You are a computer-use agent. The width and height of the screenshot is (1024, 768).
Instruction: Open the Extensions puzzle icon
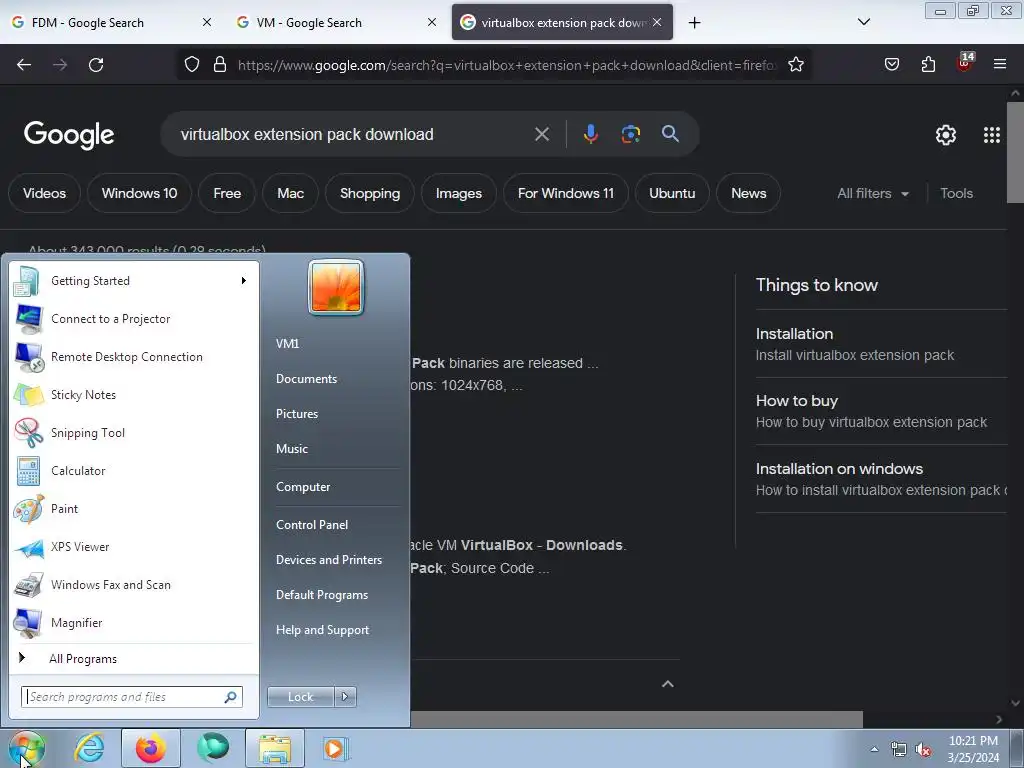pyautogui.click(x=928, y=65)
